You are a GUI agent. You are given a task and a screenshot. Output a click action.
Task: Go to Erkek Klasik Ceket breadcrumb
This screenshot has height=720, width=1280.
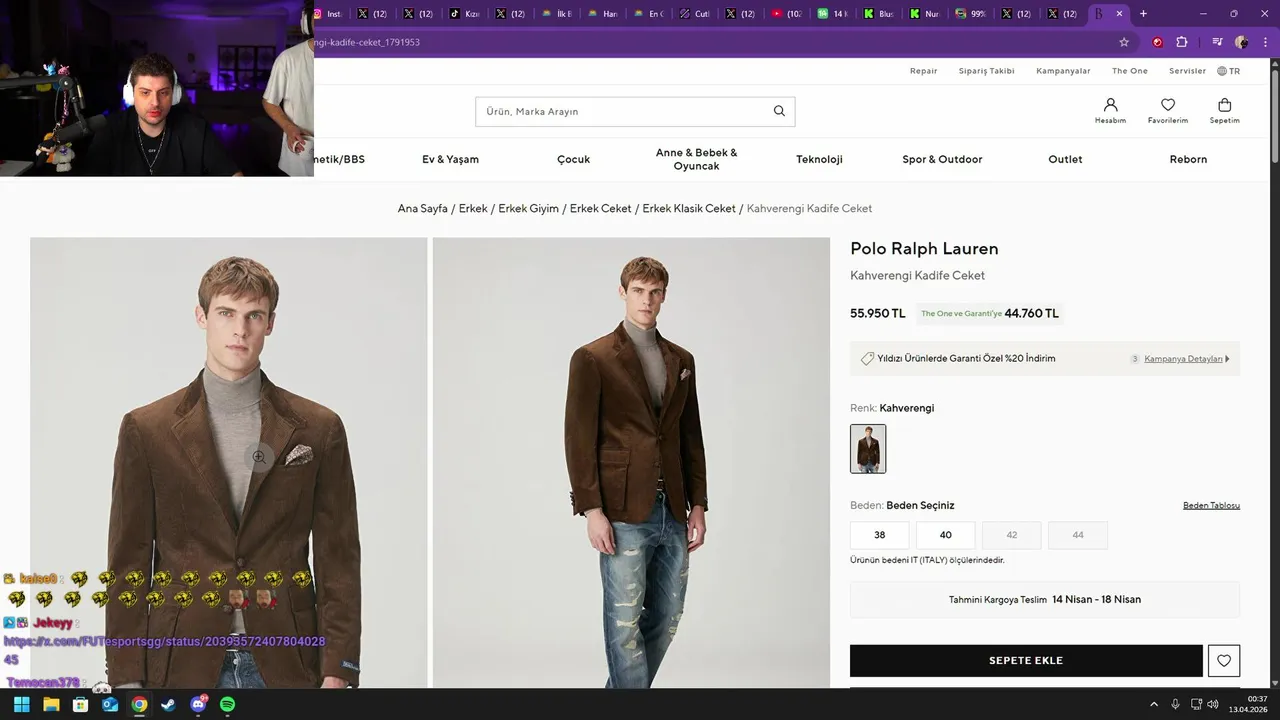click(x=689, y=209)
